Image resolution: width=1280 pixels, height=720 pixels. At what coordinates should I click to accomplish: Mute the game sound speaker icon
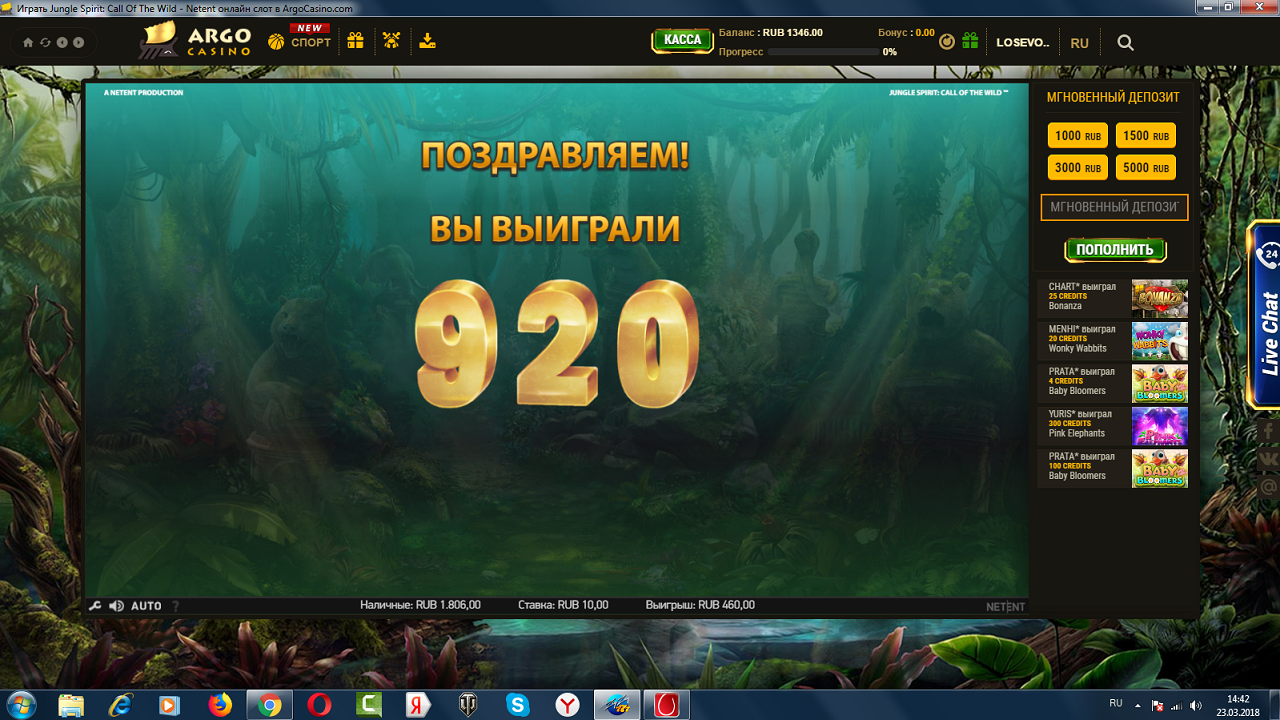pos(116,606)
